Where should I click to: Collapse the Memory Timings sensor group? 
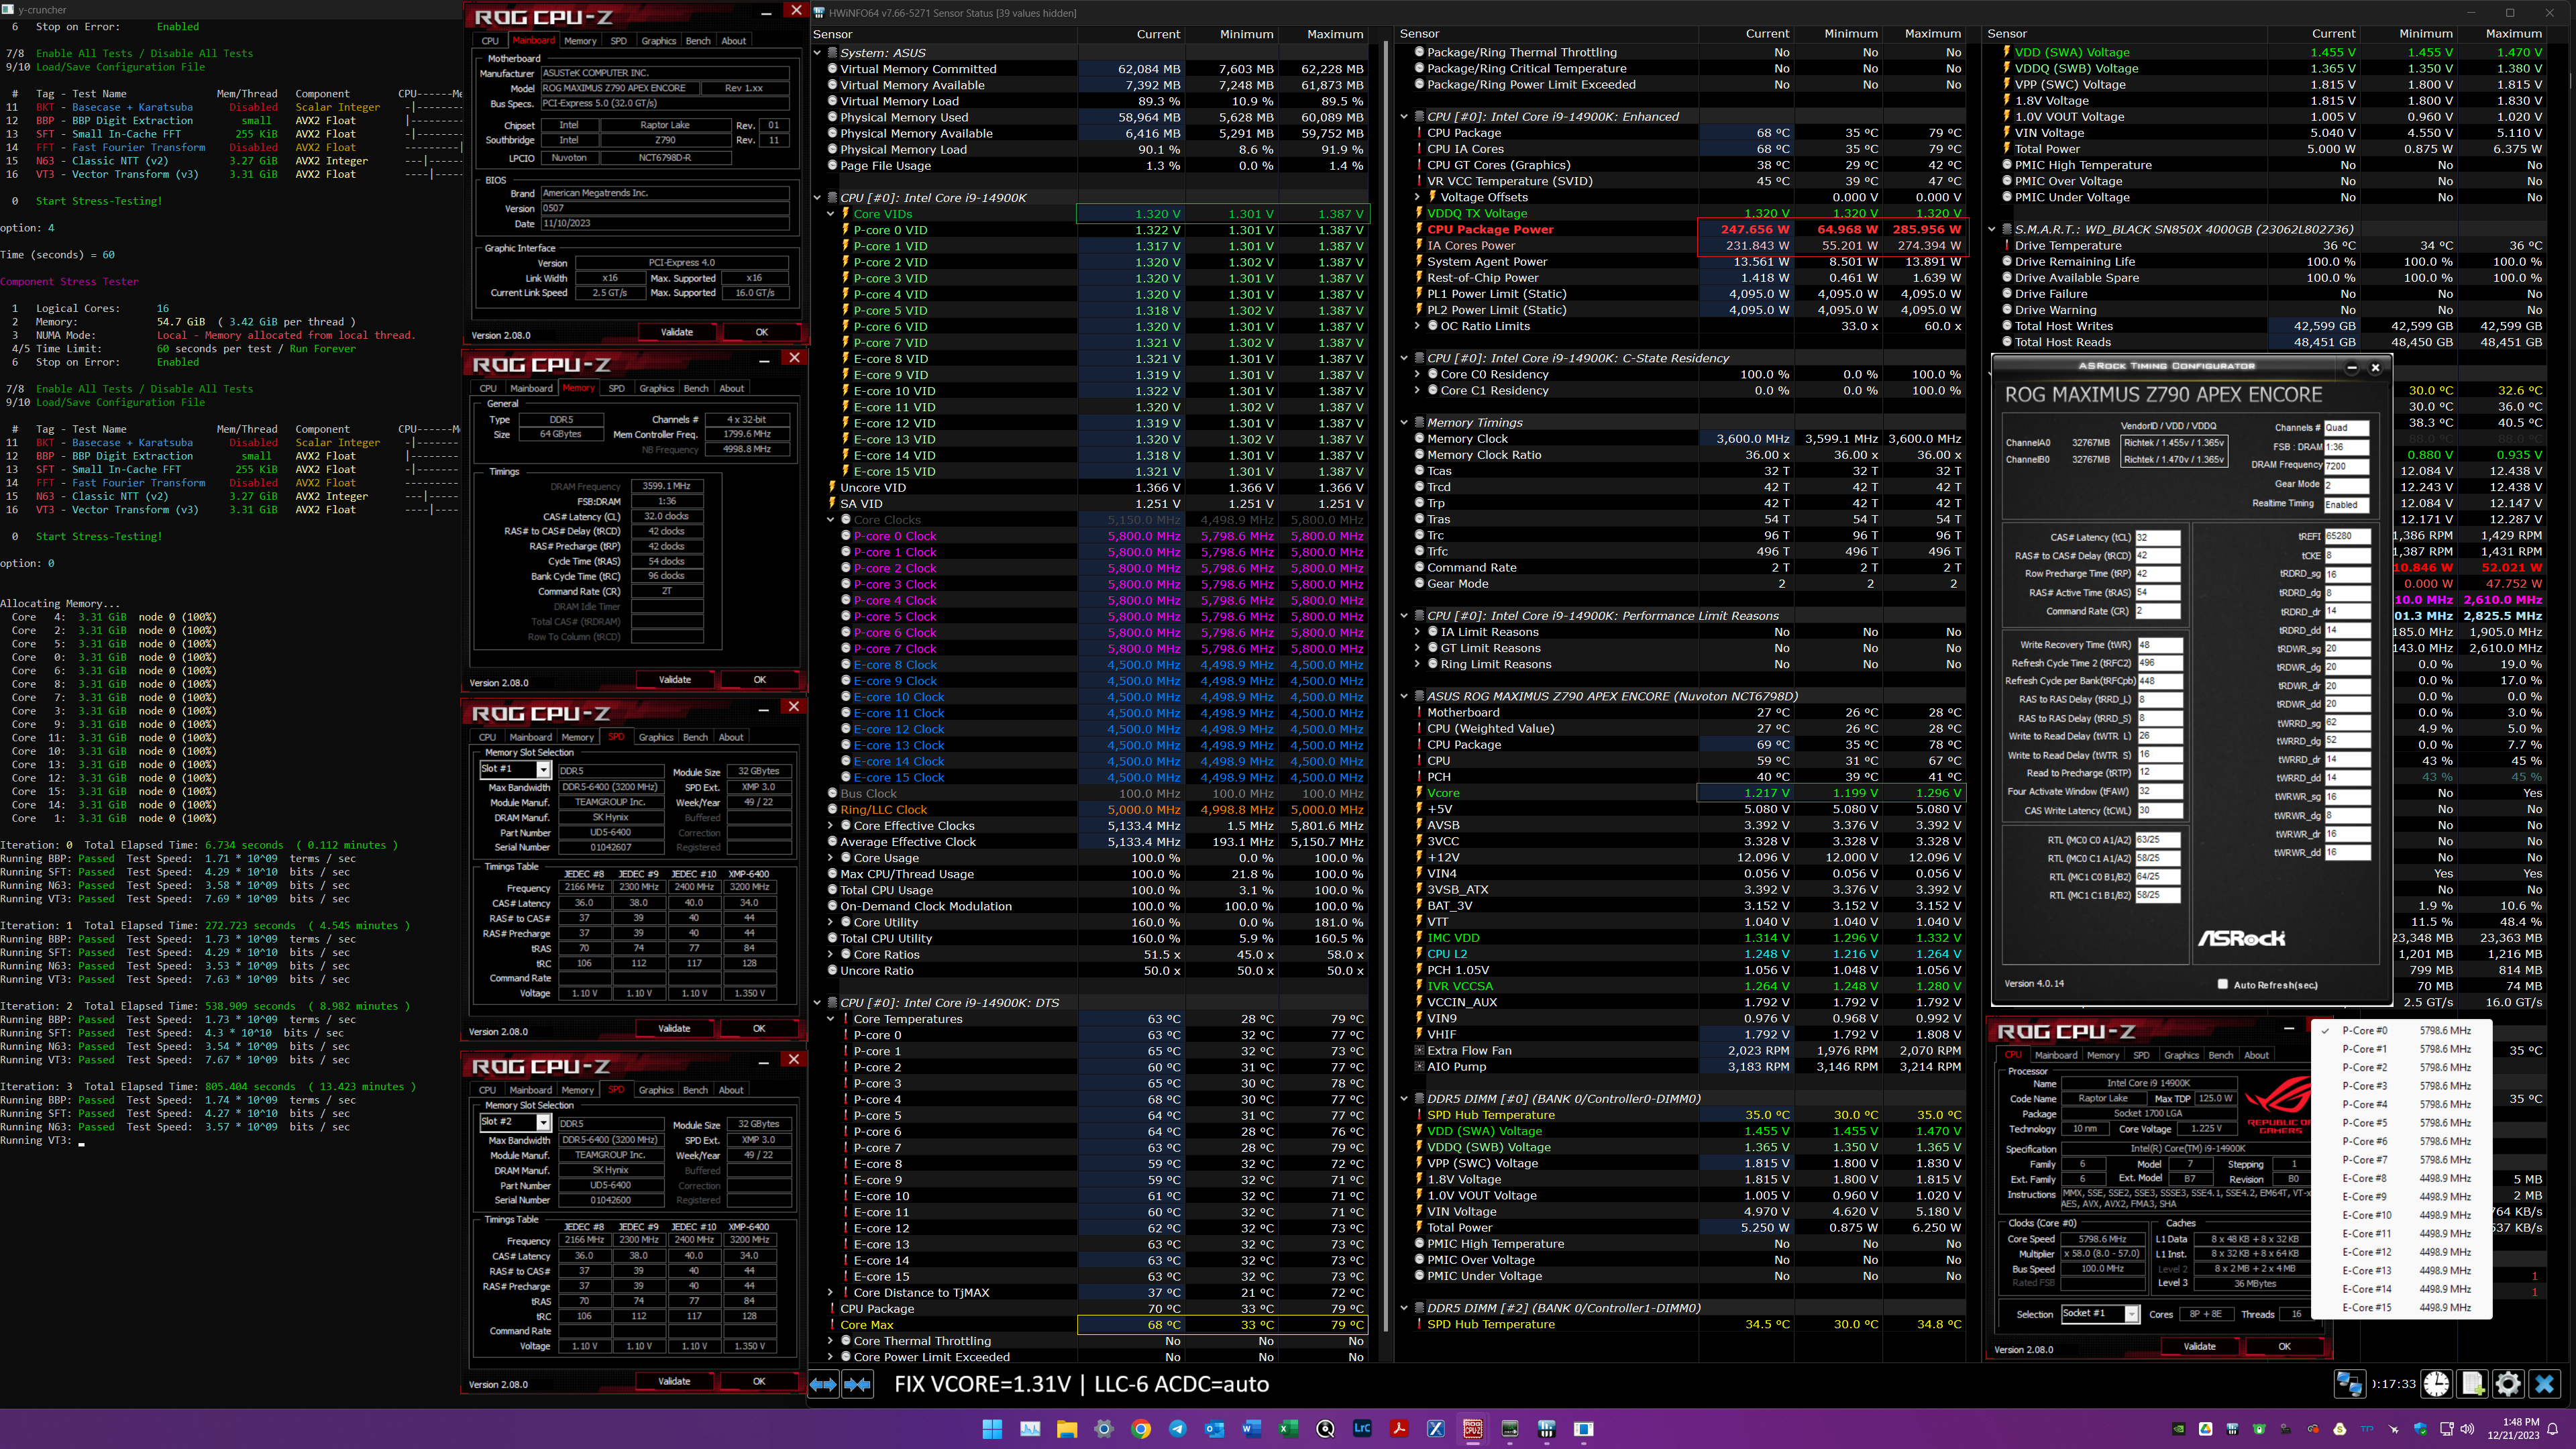[x=1404, y=423]
